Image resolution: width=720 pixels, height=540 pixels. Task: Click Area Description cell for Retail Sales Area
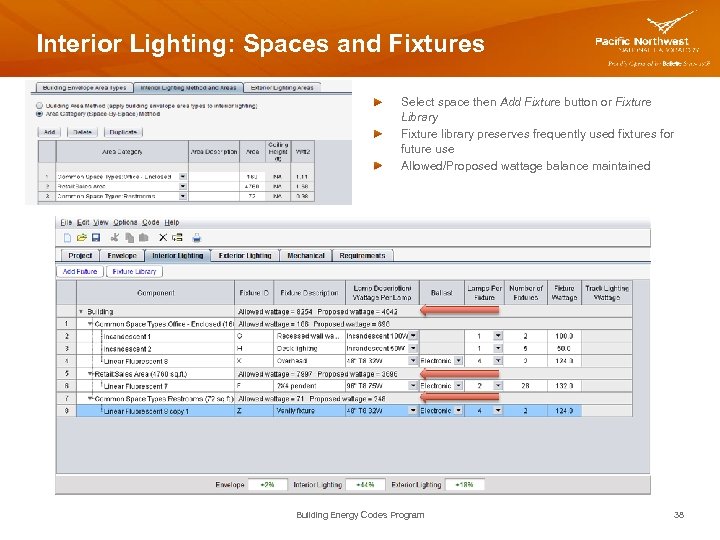tap(214, 186)
